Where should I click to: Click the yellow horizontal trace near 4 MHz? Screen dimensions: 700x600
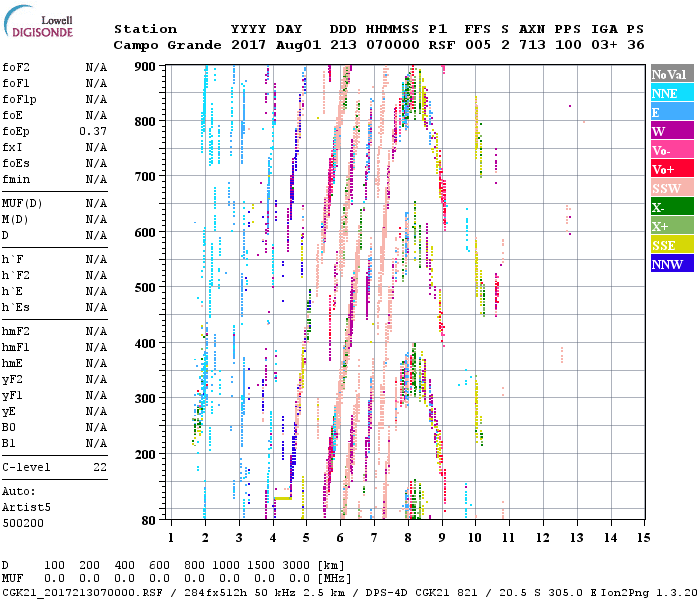point(283,498)
